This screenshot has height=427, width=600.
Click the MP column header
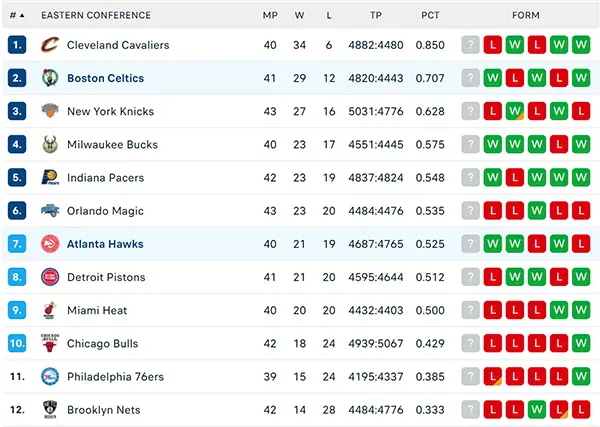point(270,15)
